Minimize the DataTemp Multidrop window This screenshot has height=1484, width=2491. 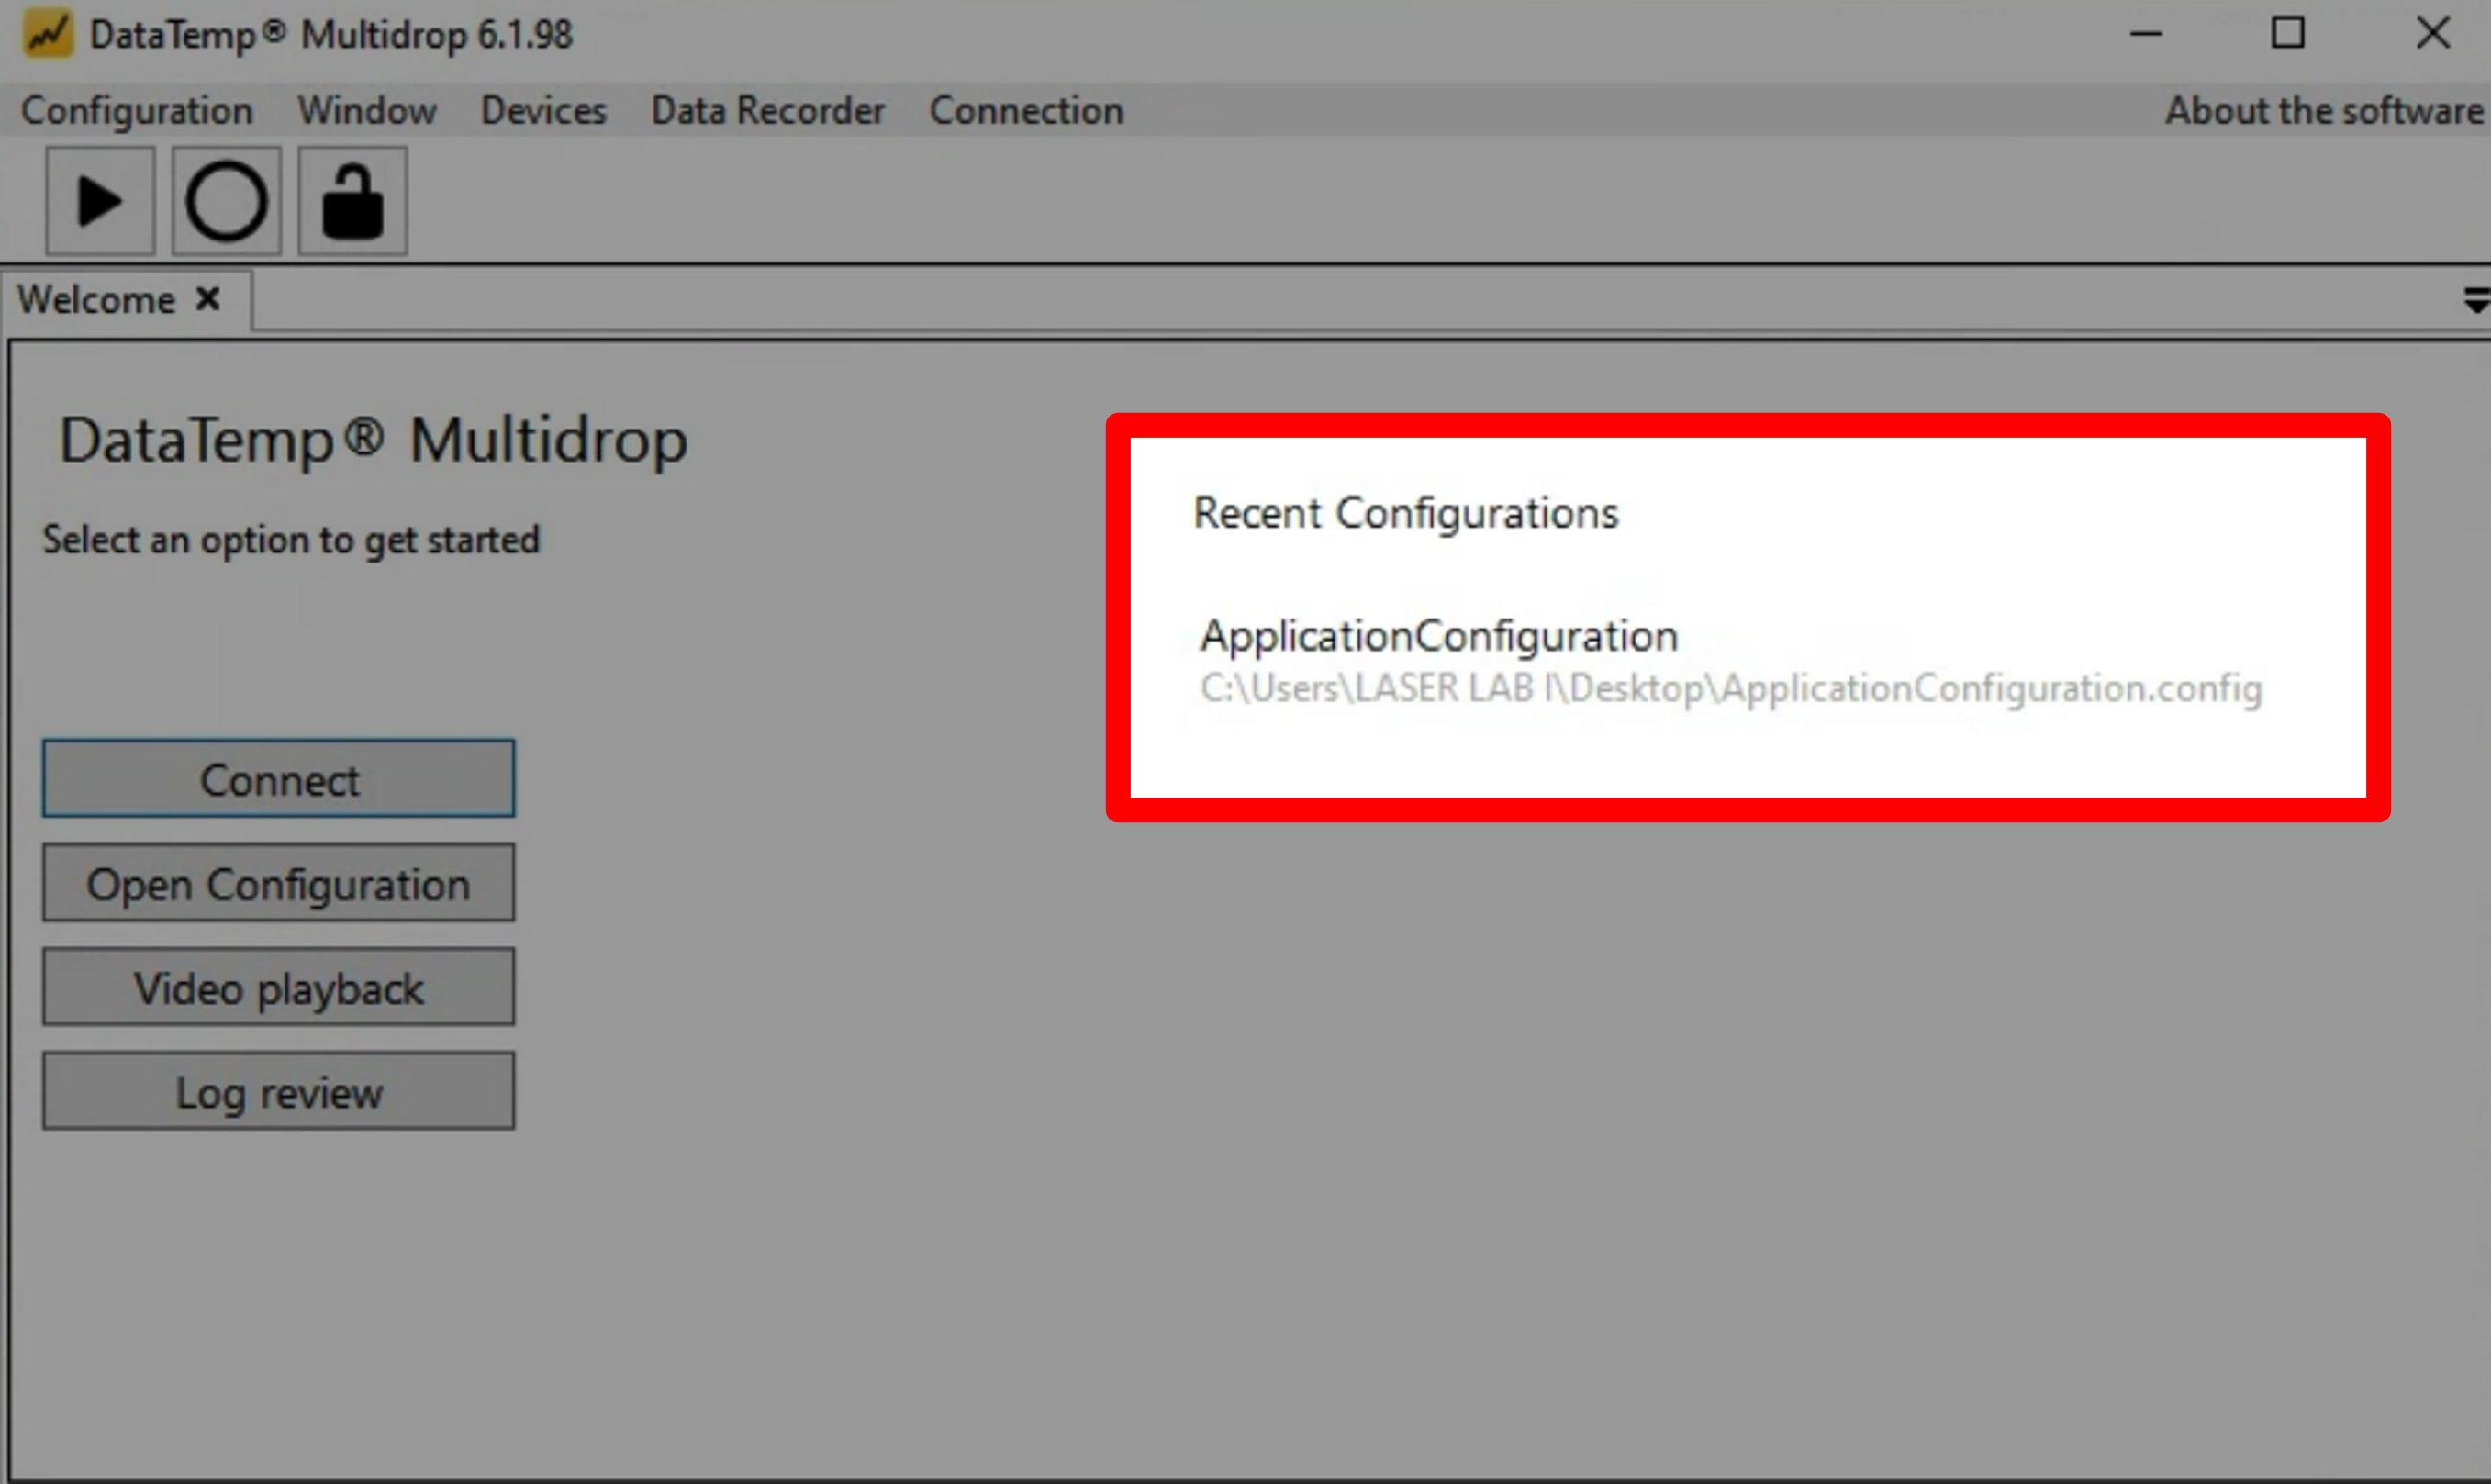[2146, 34]
